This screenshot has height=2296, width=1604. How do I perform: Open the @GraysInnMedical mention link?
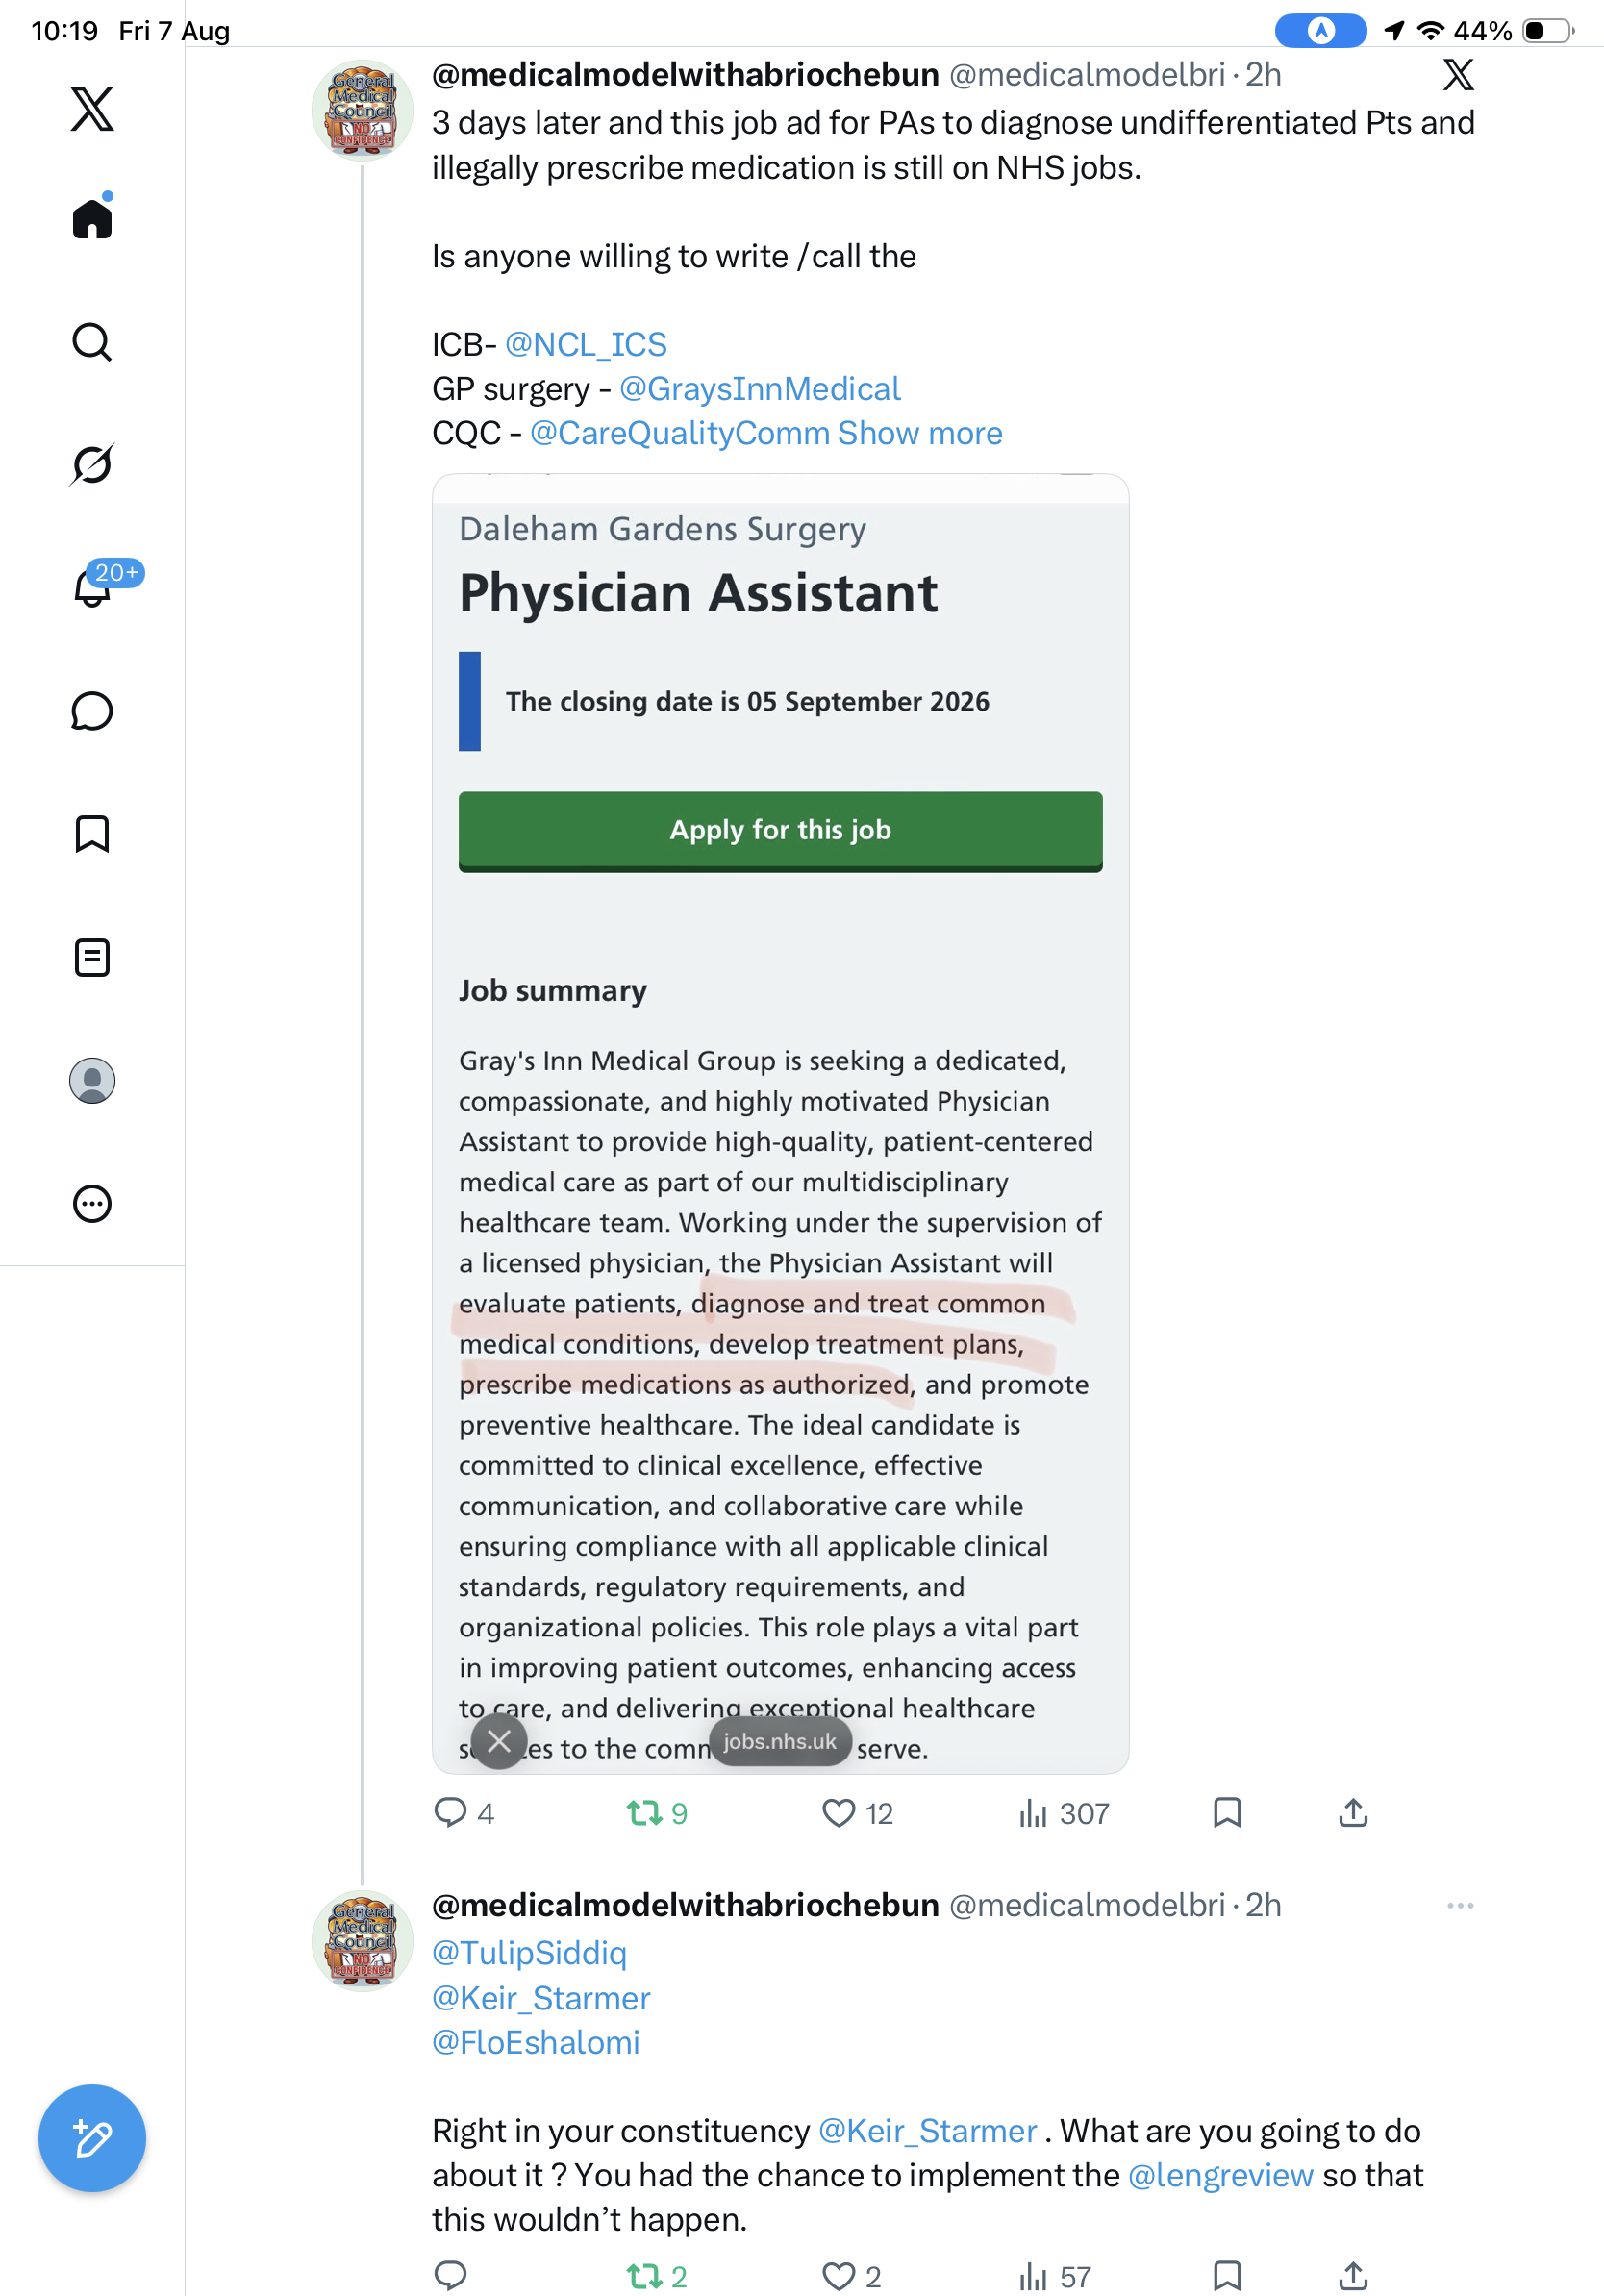pyautogui.click(x=760, y=389)
